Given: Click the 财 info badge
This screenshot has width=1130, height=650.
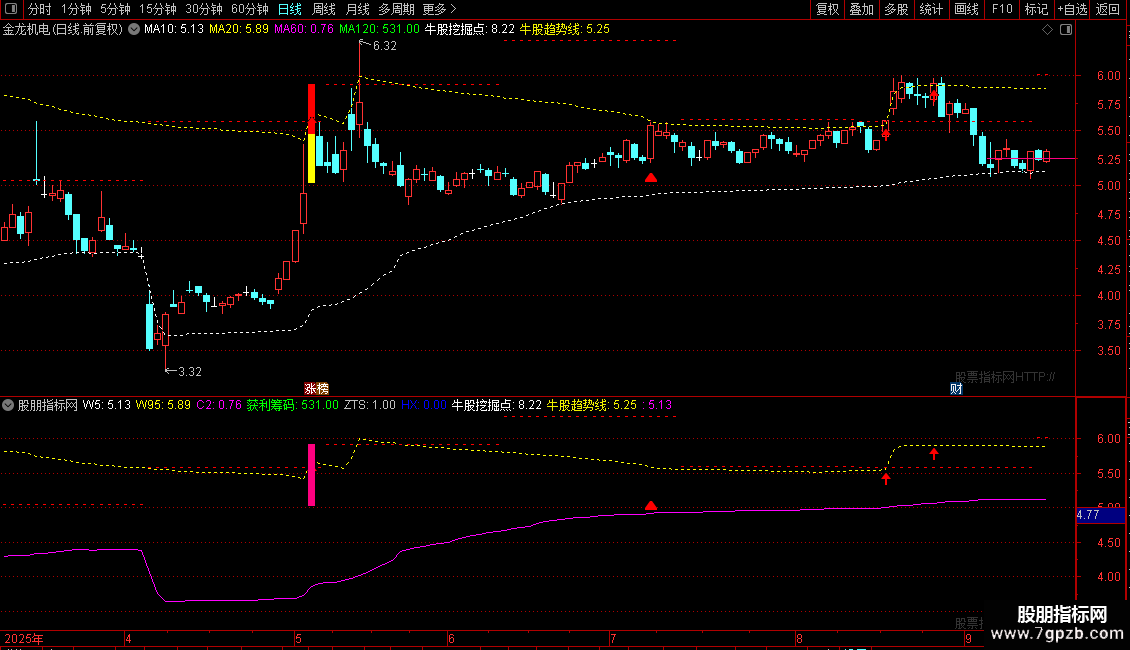Looking at the screenshot, I should pos(956,388).
